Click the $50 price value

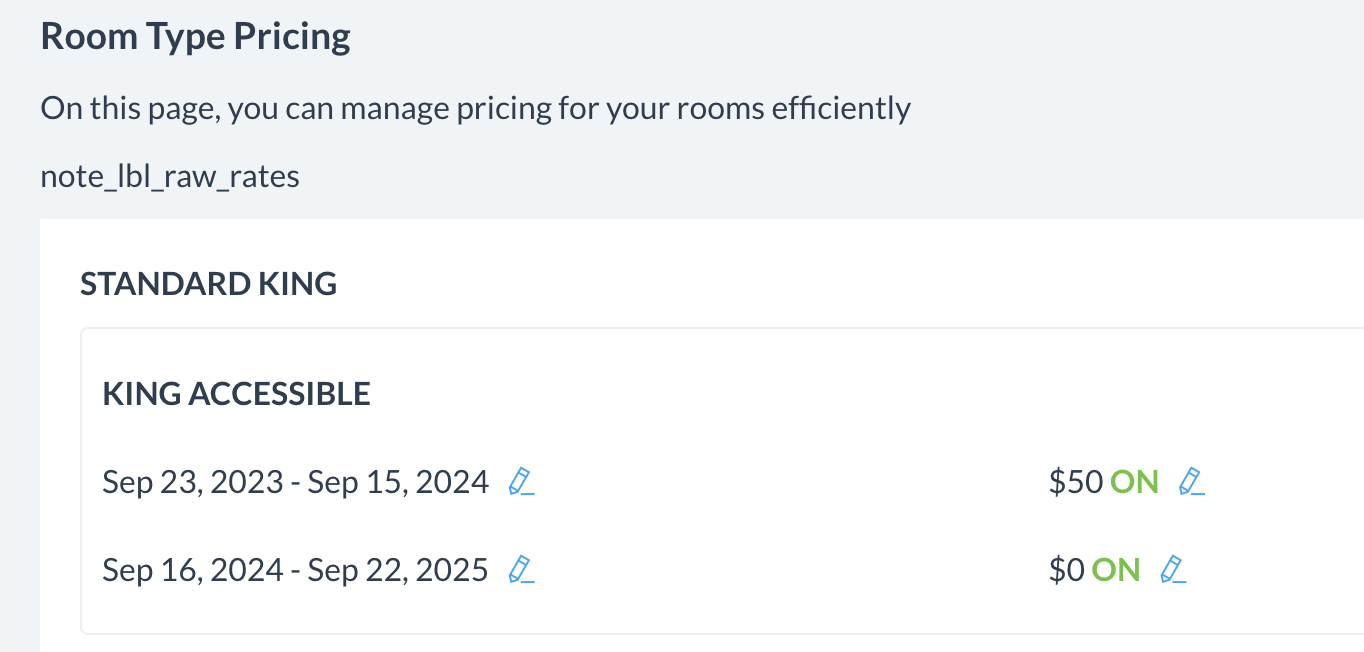click(1076, 482)
